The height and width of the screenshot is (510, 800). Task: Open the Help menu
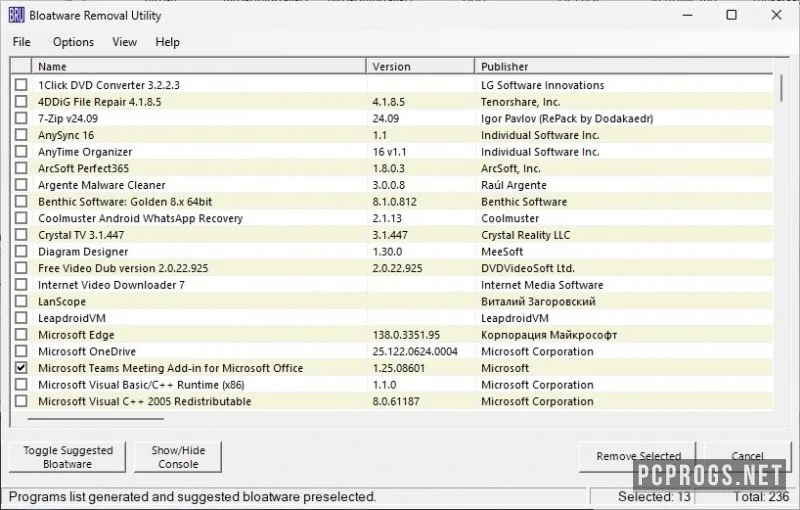pos(167,42)
